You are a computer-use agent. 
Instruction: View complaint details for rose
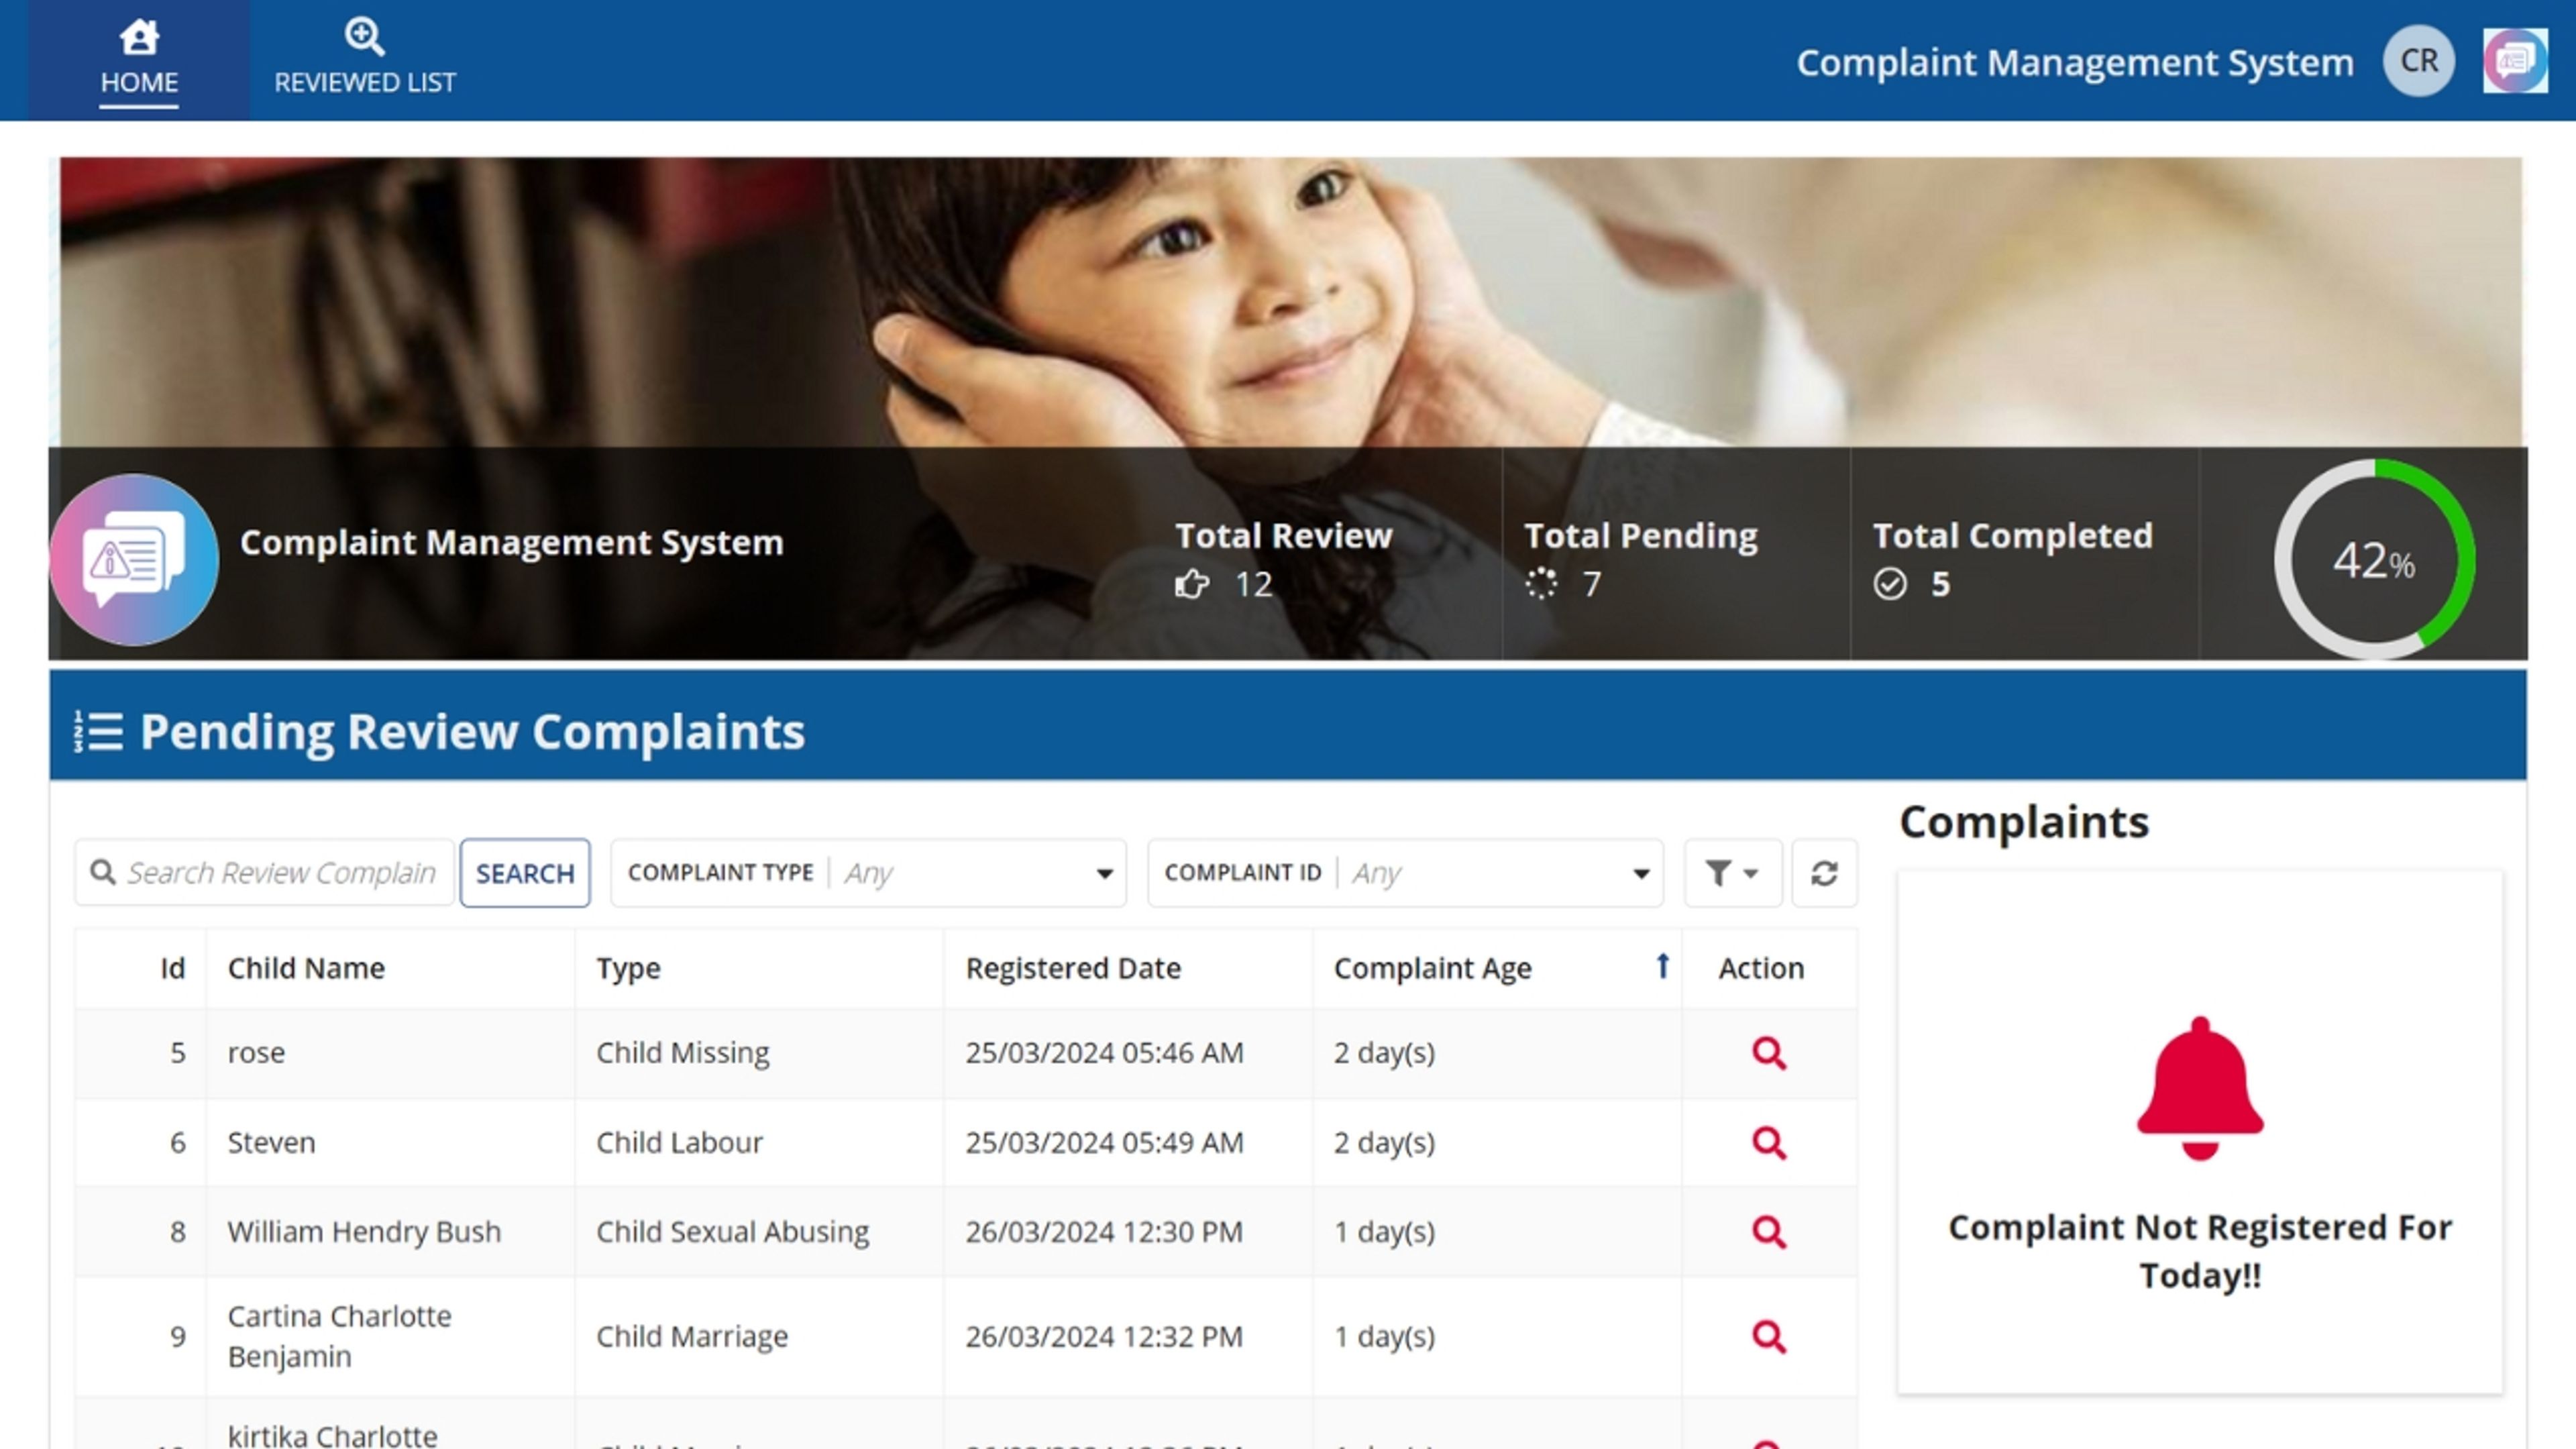[x=1768, y=1053]
